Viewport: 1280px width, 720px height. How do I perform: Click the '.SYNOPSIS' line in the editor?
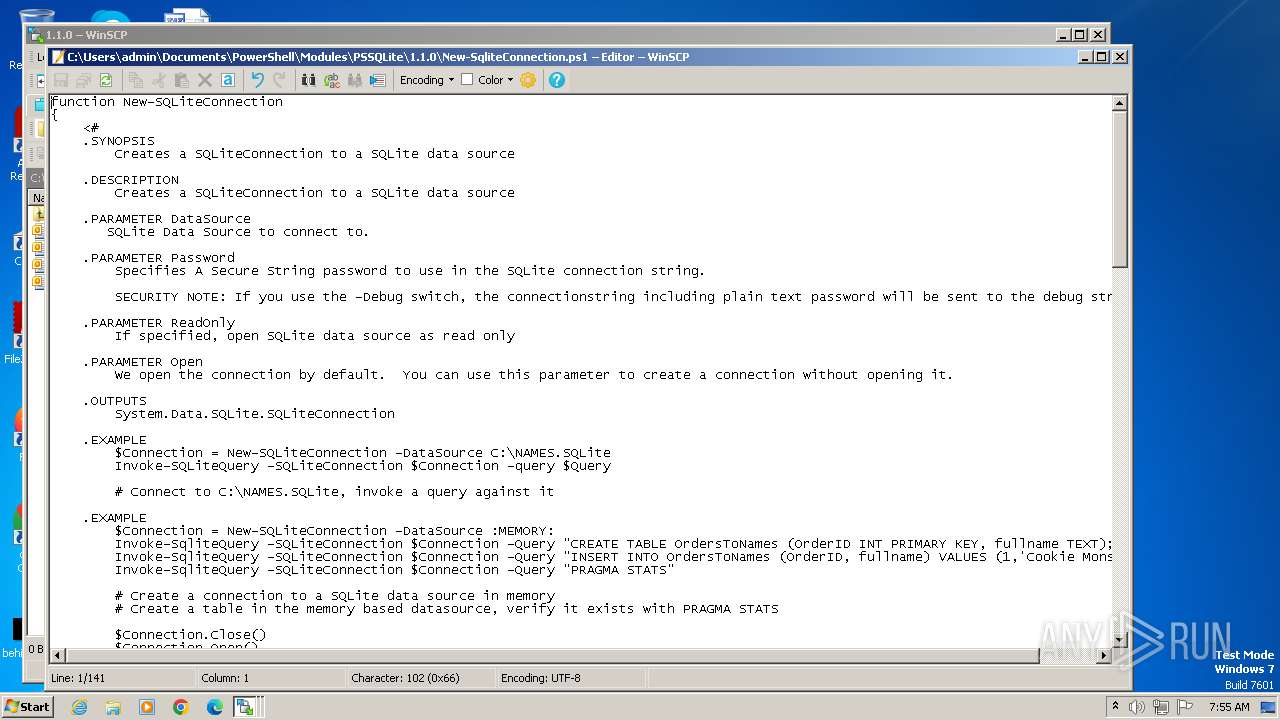(x=119, y=141)
